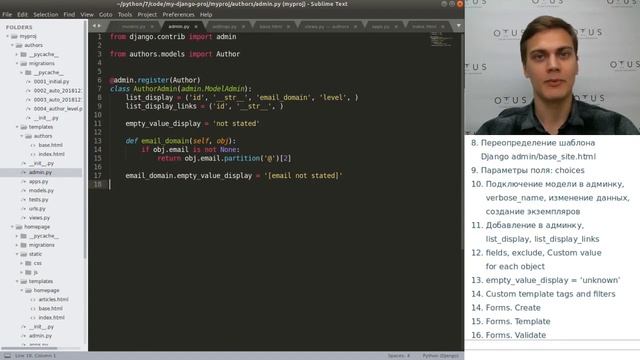Open the Selection menu
Image resolution: width=640 pixels, height=360 pixels.
click(x=46, y=14)
